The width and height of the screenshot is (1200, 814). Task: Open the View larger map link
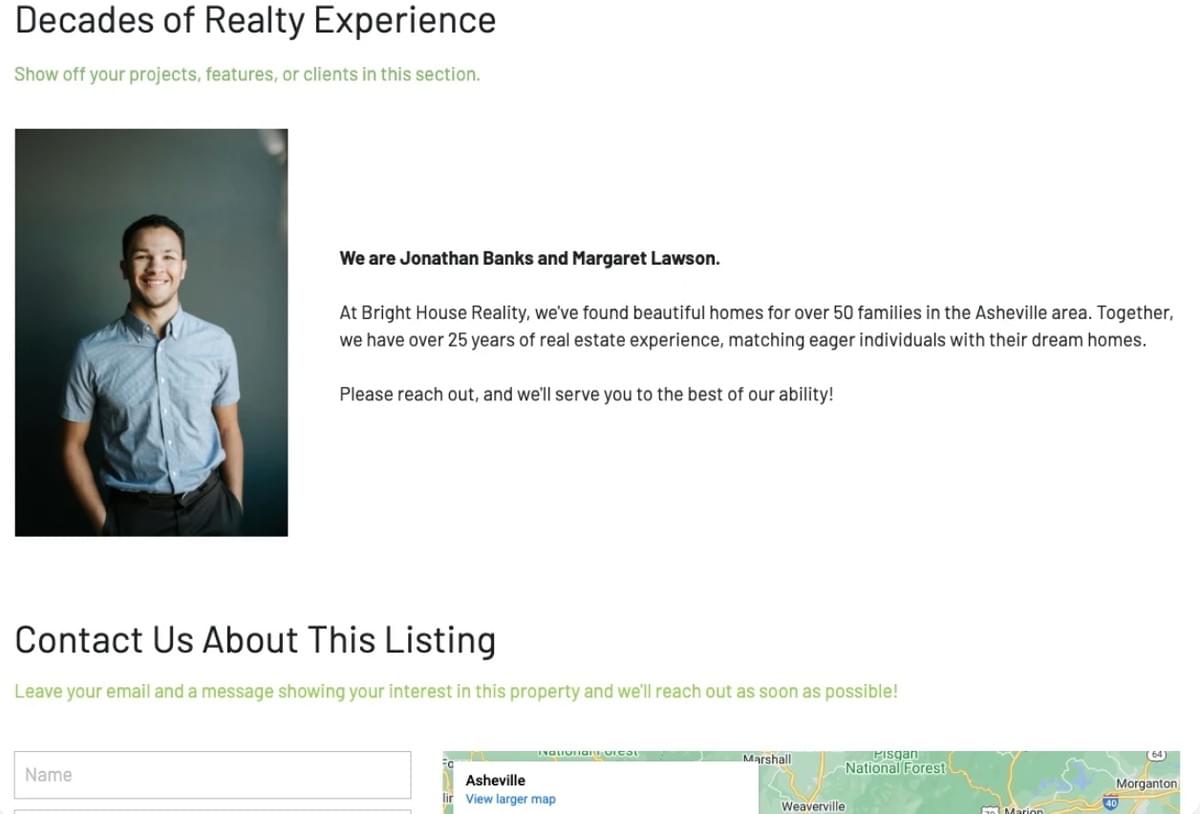tap(510, 799)
